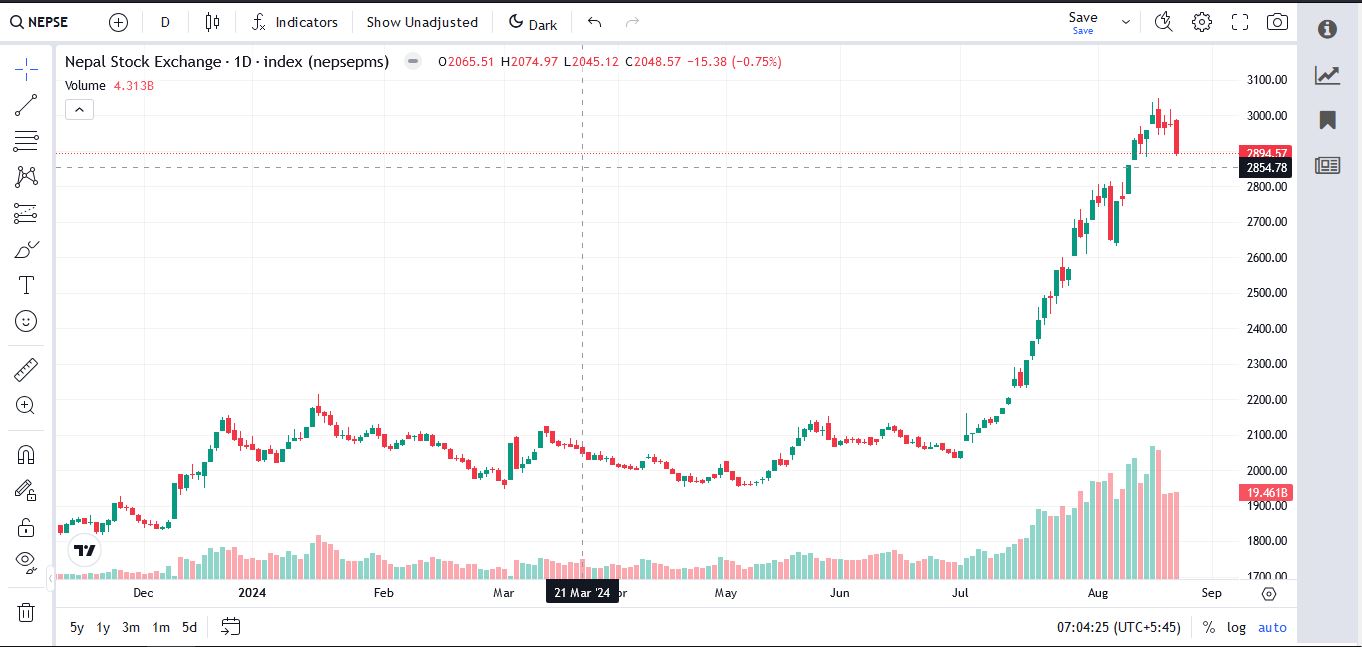Select the trend line drawing tool
The width and height of the screenshot is (1362, 647).
(26, 104)
